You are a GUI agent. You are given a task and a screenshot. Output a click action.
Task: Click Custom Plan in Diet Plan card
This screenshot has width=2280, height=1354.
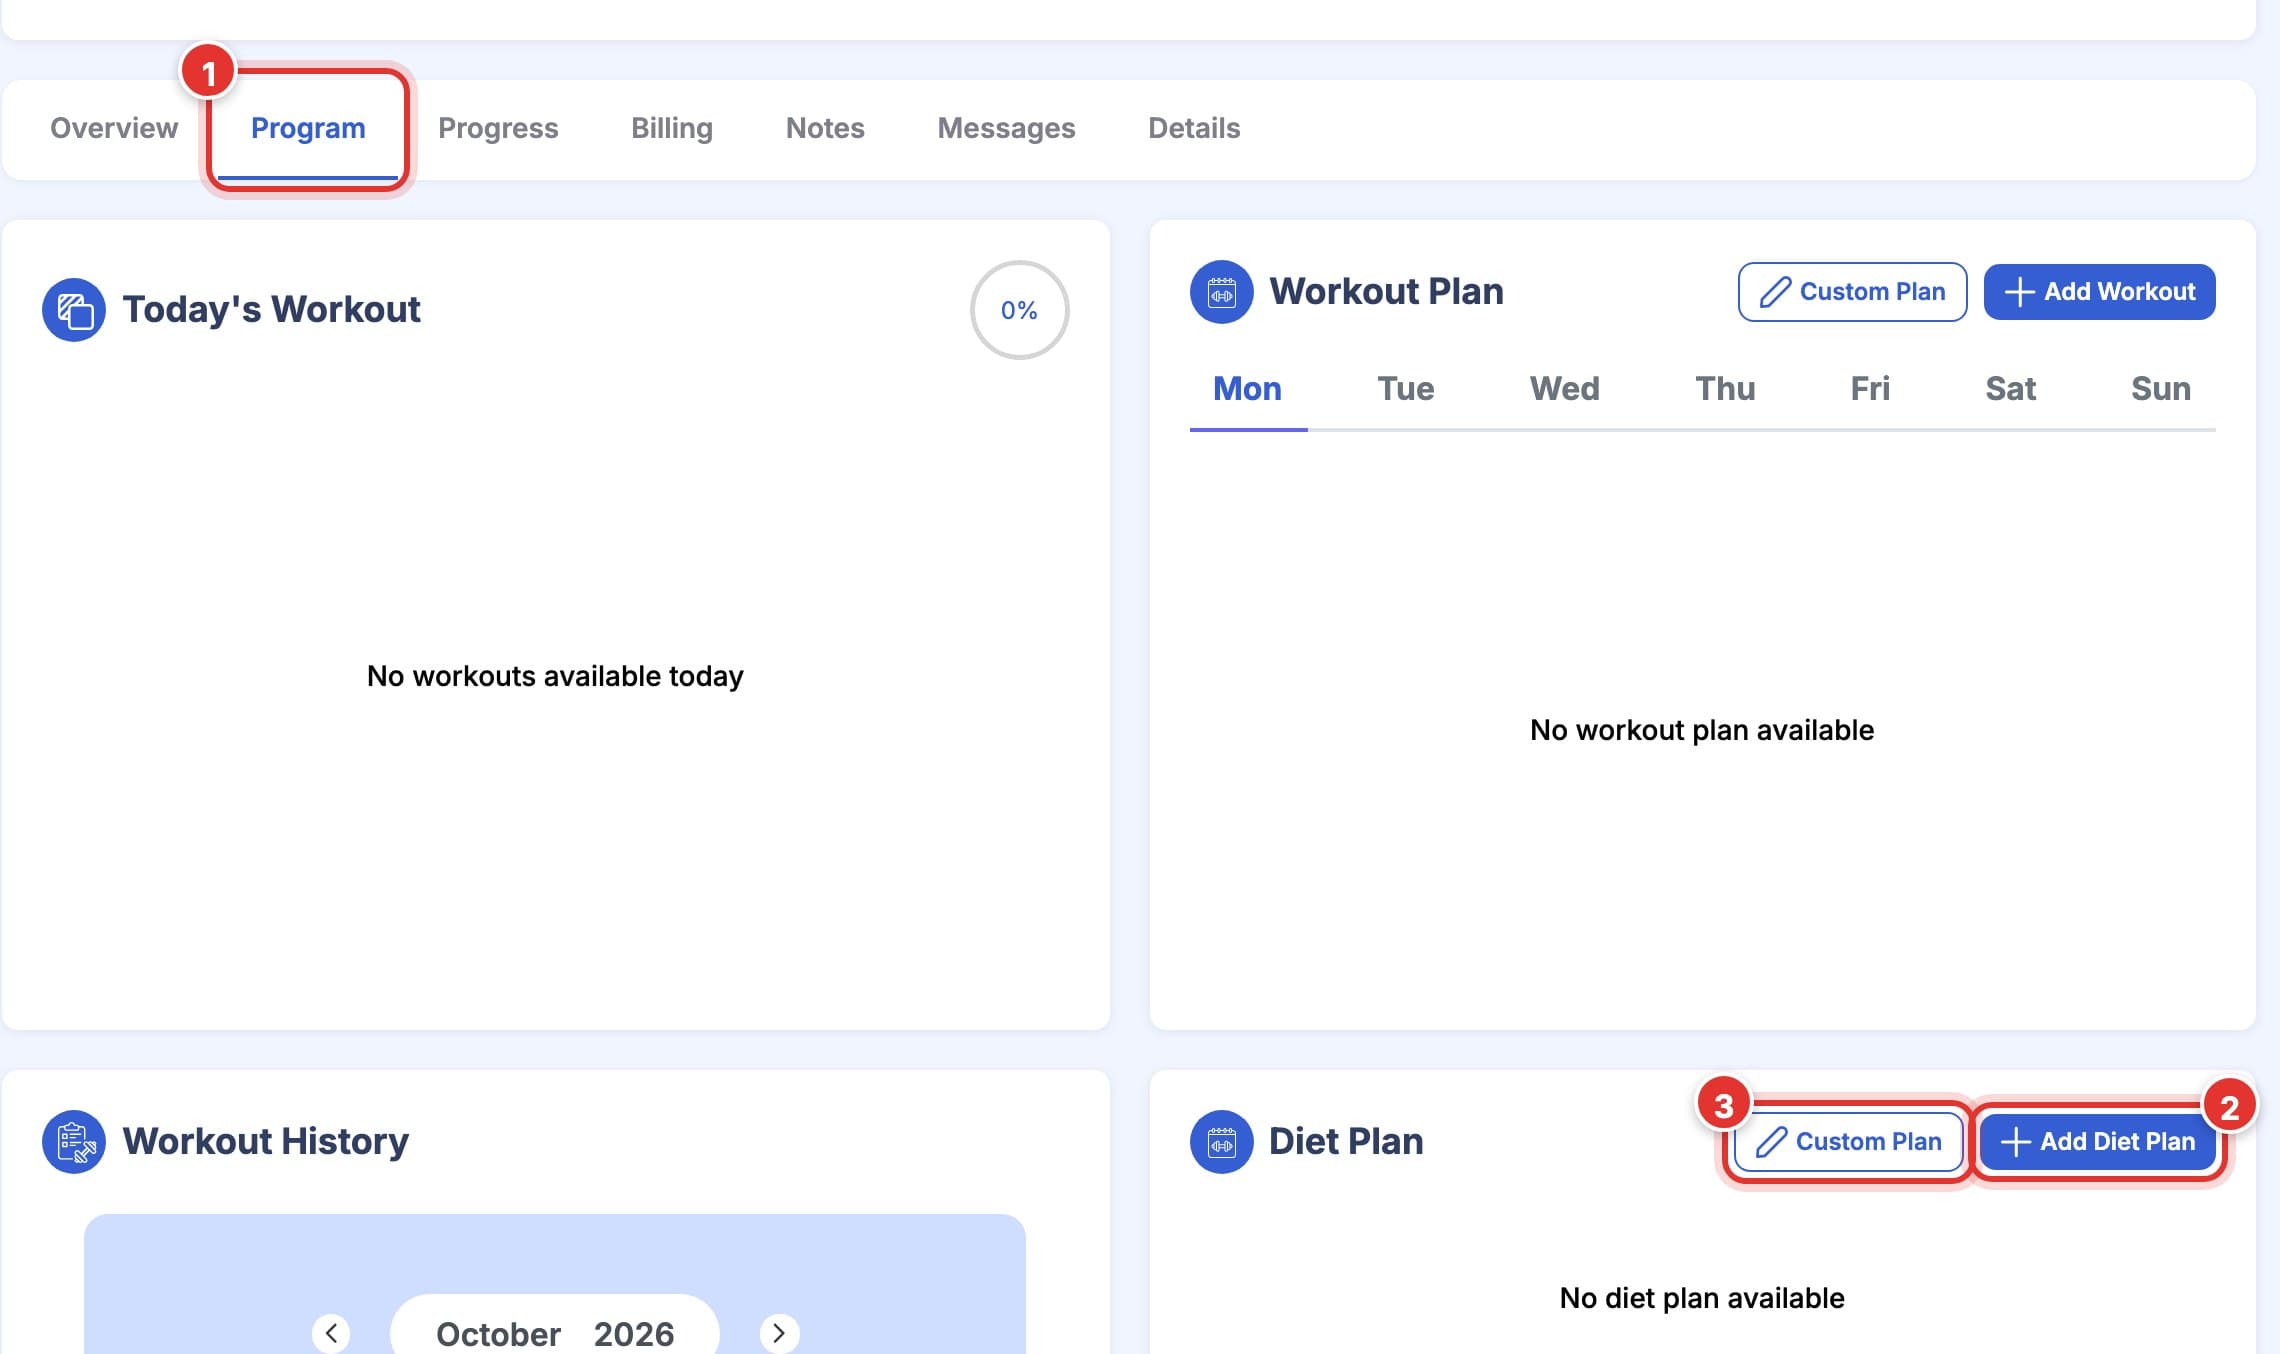coord(1849,1142)
